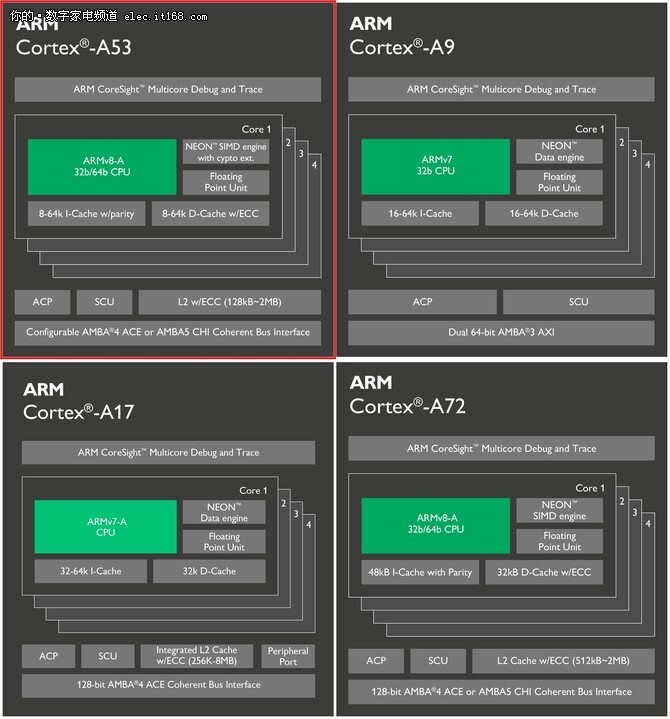This screenshot has height=719, width=670.
Task: Select the '8-64k I-Cache w/parity' block
Action: point(87,214)
